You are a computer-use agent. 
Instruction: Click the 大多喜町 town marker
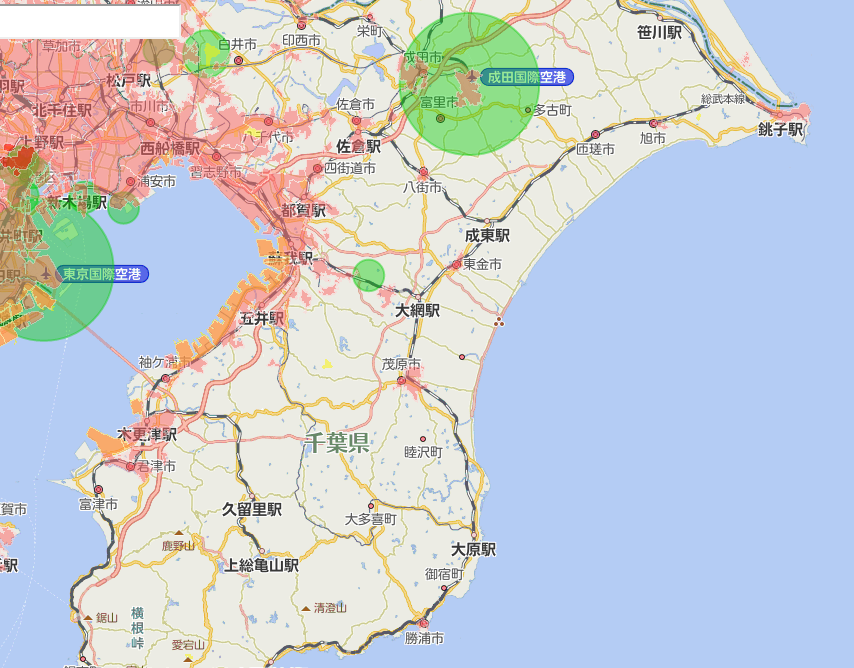(371, 505)
